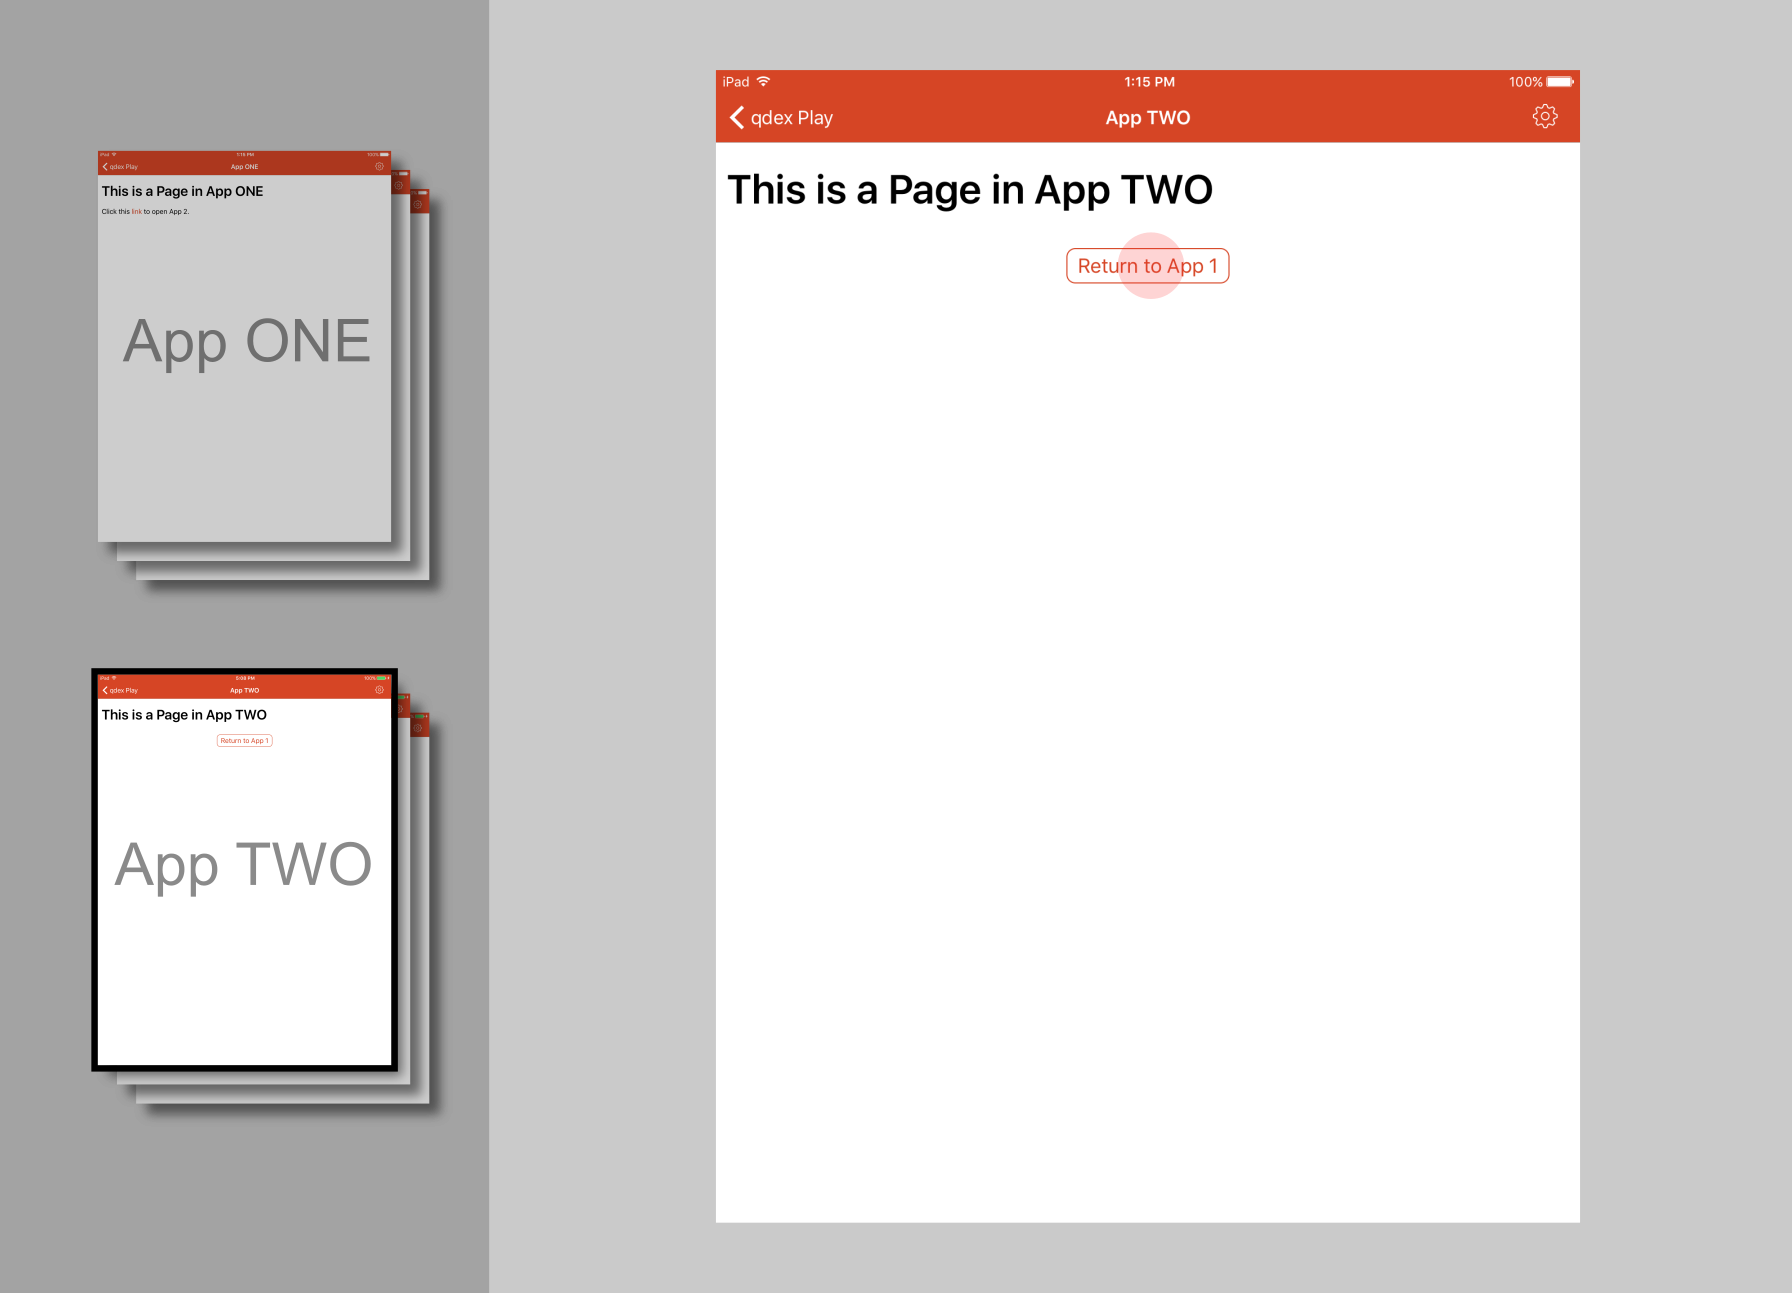The image size is (1792, 1293).
Task: Click qdex Play back in App TWO thumbnail
Action: pos(120,690)
